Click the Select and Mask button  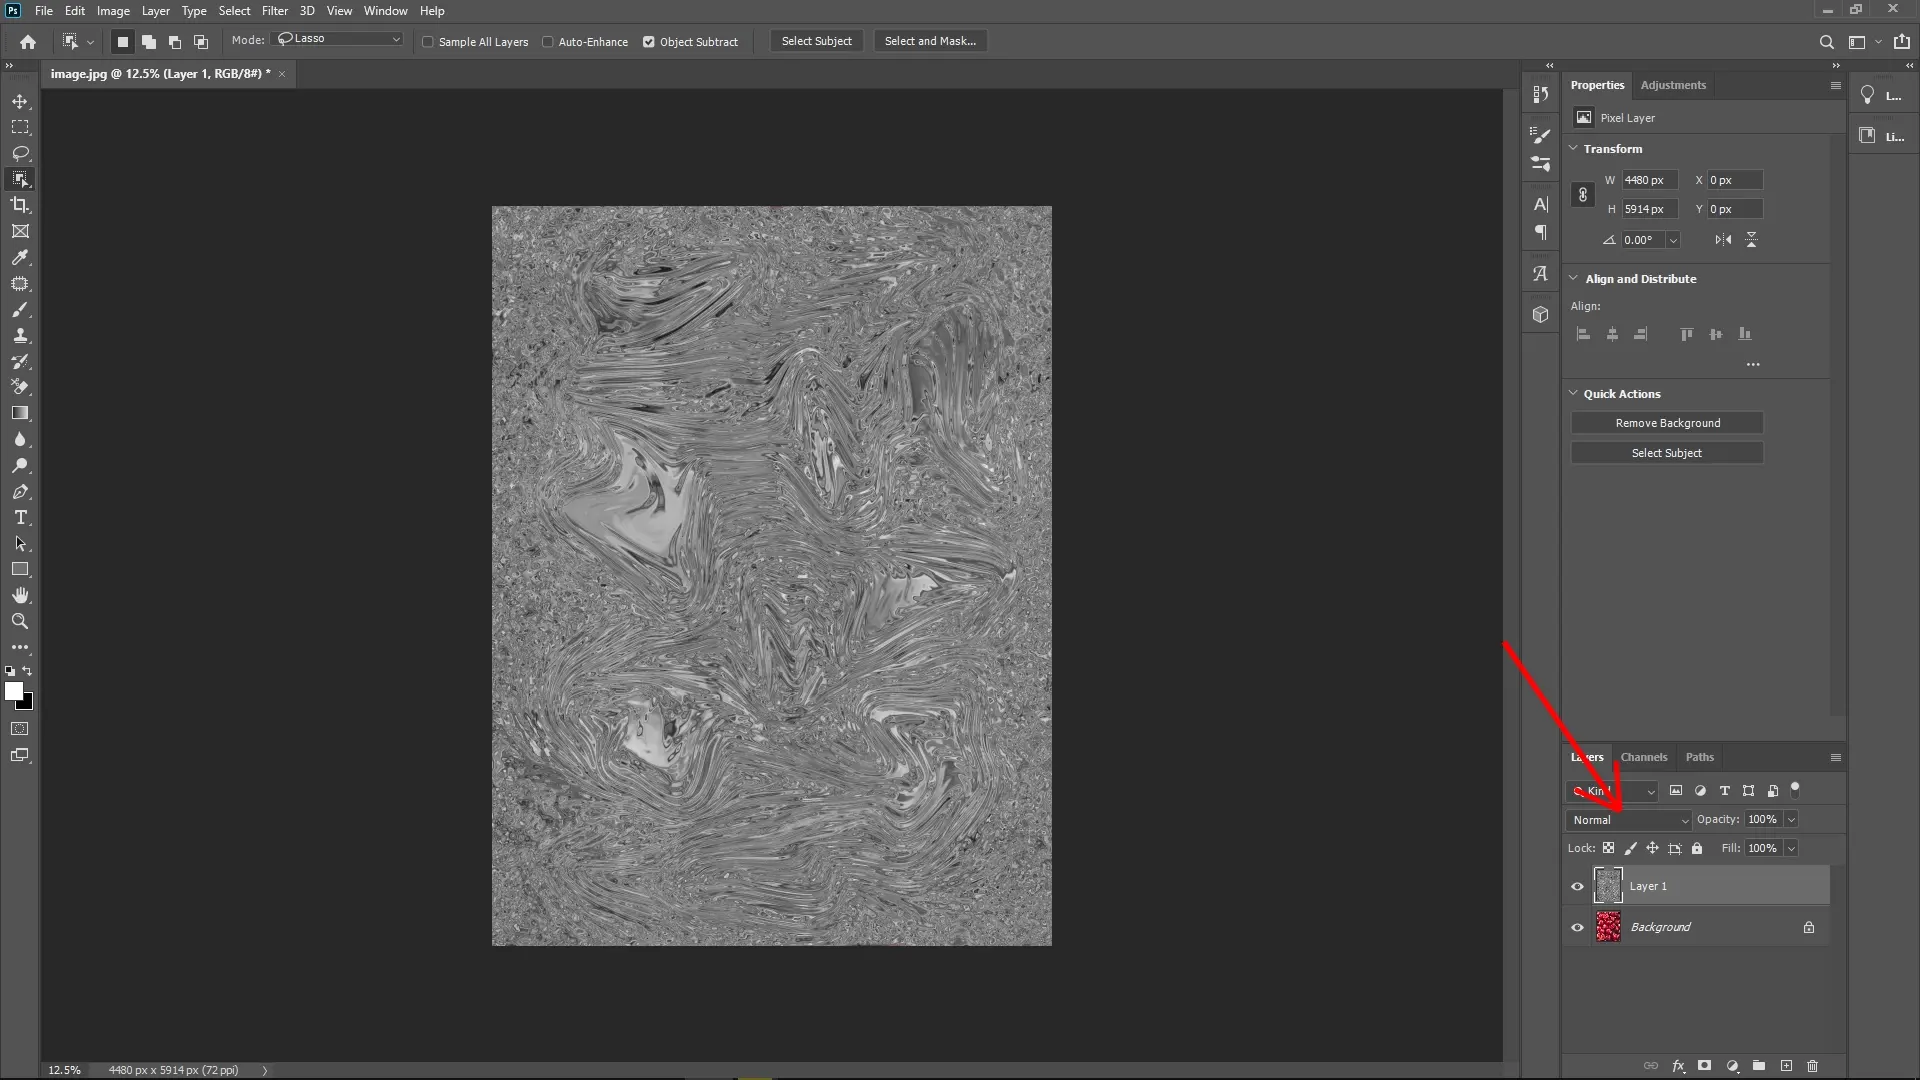pyautogui.click(x=929, y=41)
